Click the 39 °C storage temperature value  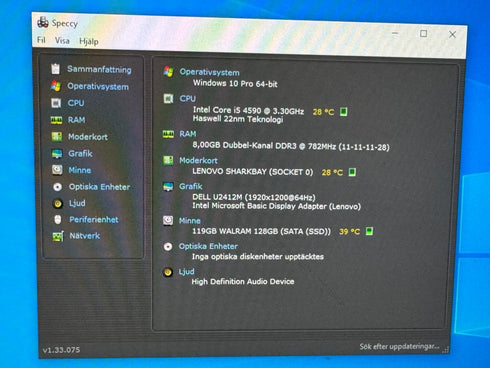pyautogui.click(x=349, y=231)
